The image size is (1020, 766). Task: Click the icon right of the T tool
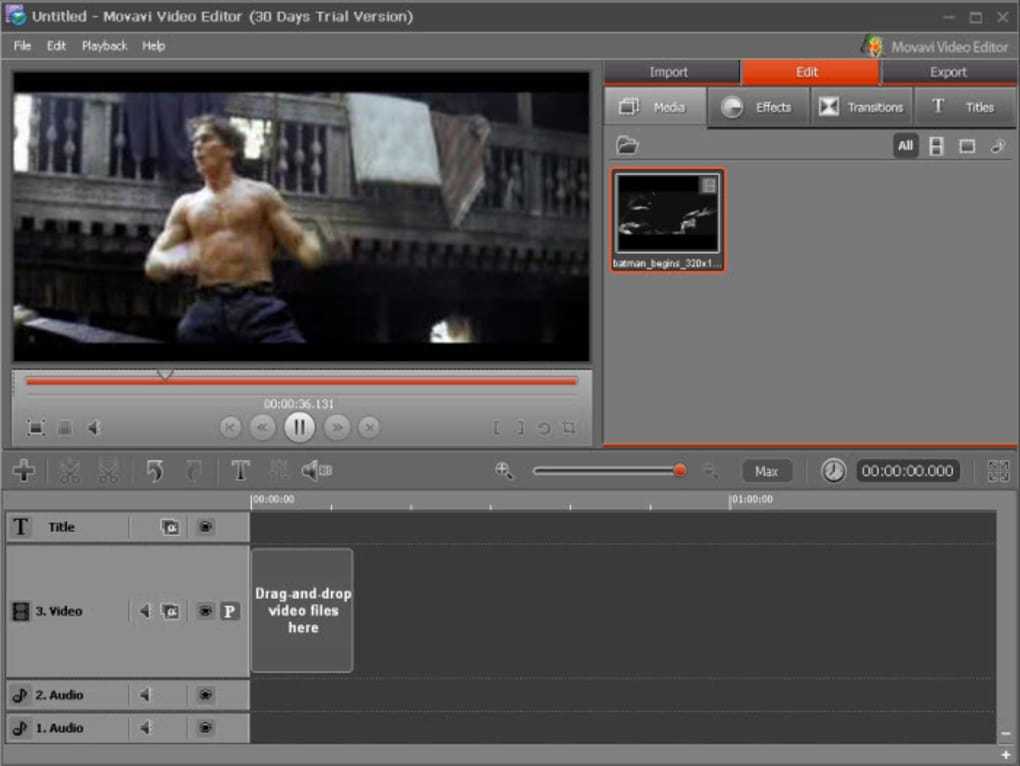[x=278, y=470]
